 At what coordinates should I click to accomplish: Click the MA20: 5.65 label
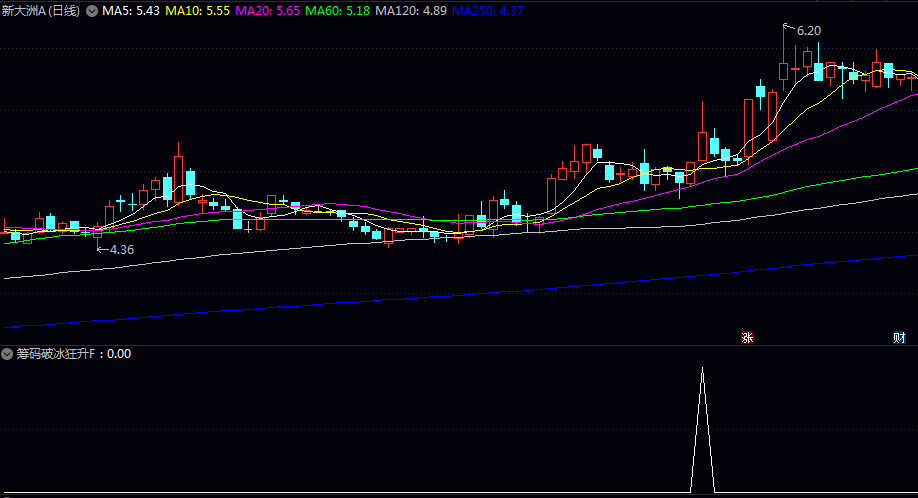268,11
